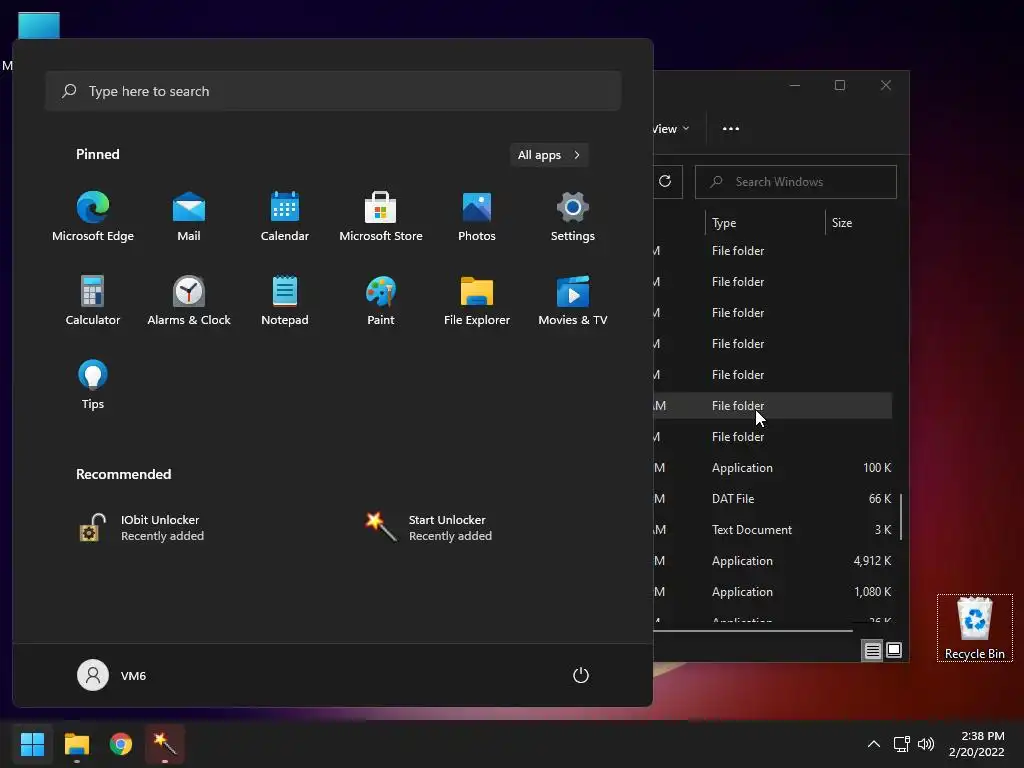1024x768 pixels.
Task: Refresh the Explorer folder view
Action: 665,182
